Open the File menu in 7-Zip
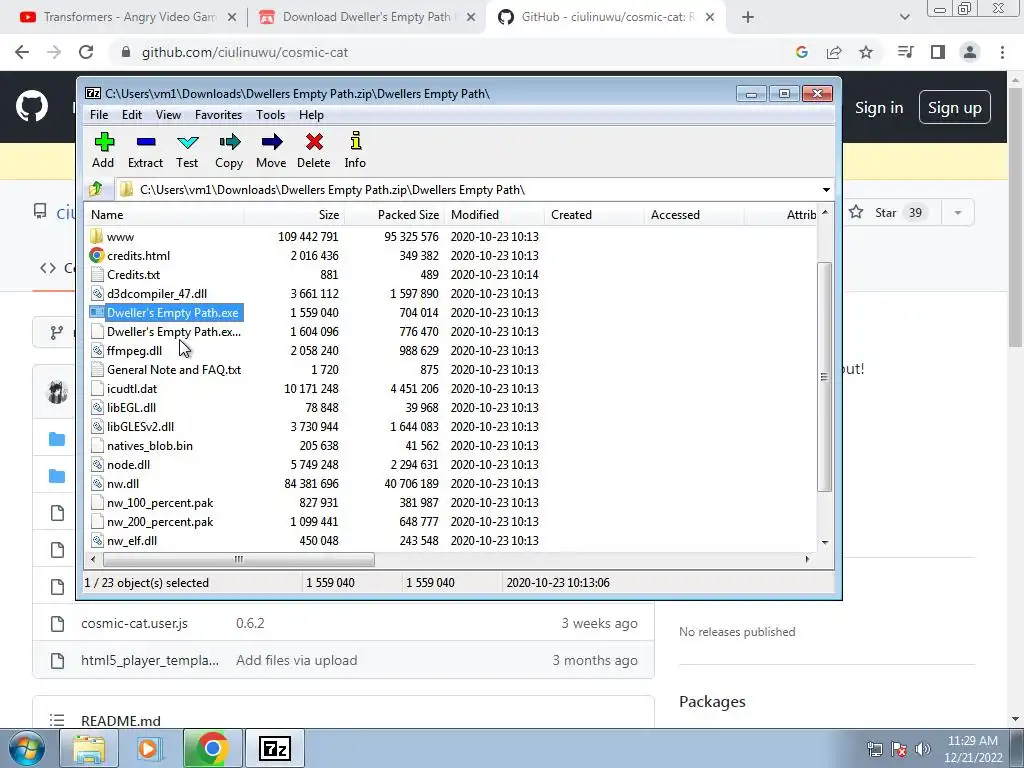1024x768 pixels. pos(99,115)
